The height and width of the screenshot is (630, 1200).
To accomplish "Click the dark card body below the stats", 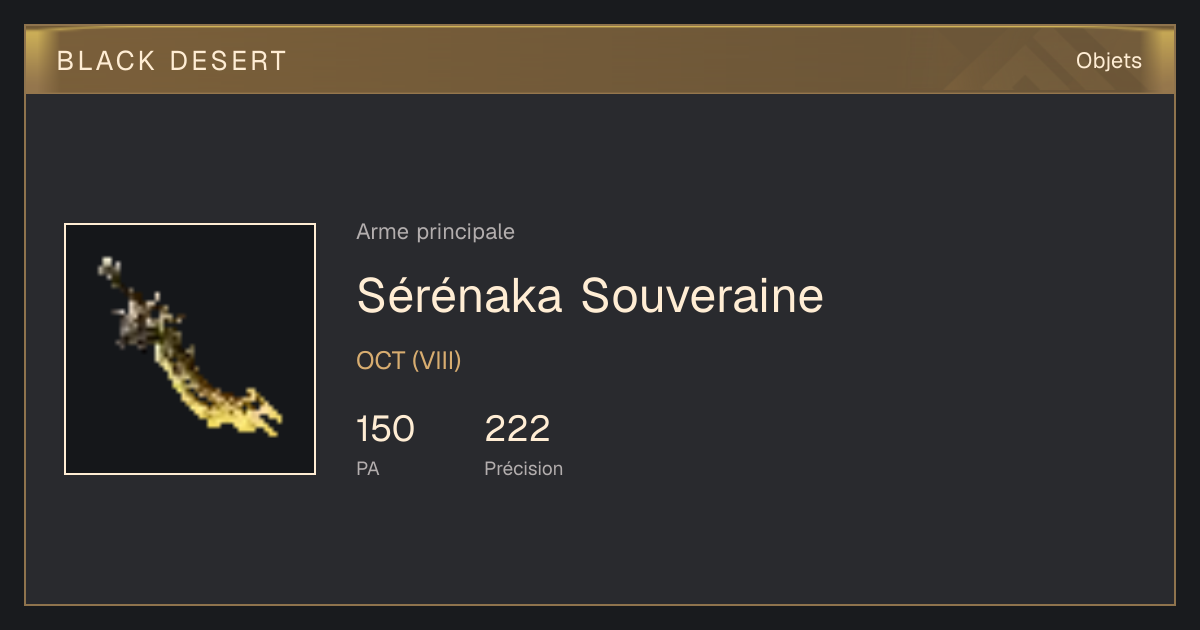I will (x=600, y=545).
